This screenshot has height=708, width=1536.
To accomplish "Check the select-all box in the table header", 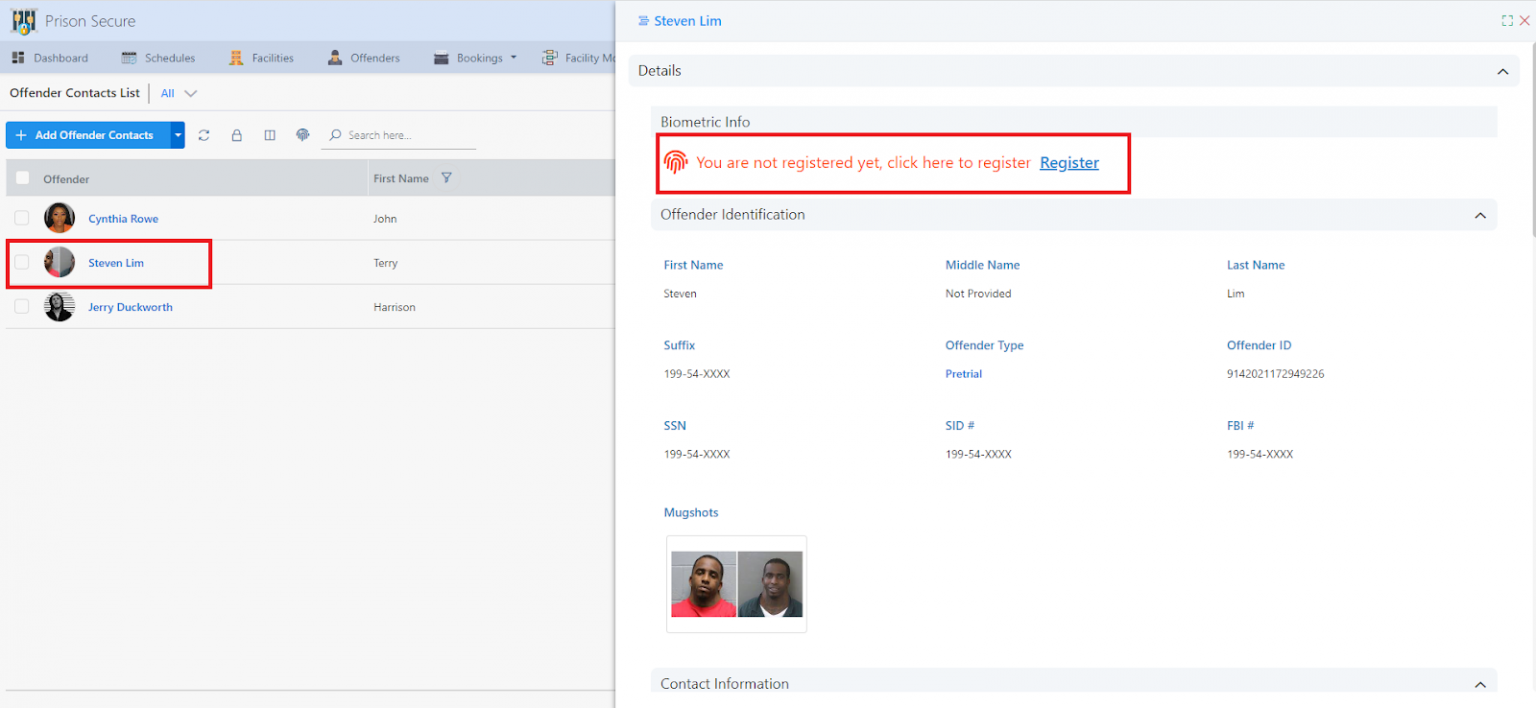I will 21,177.
